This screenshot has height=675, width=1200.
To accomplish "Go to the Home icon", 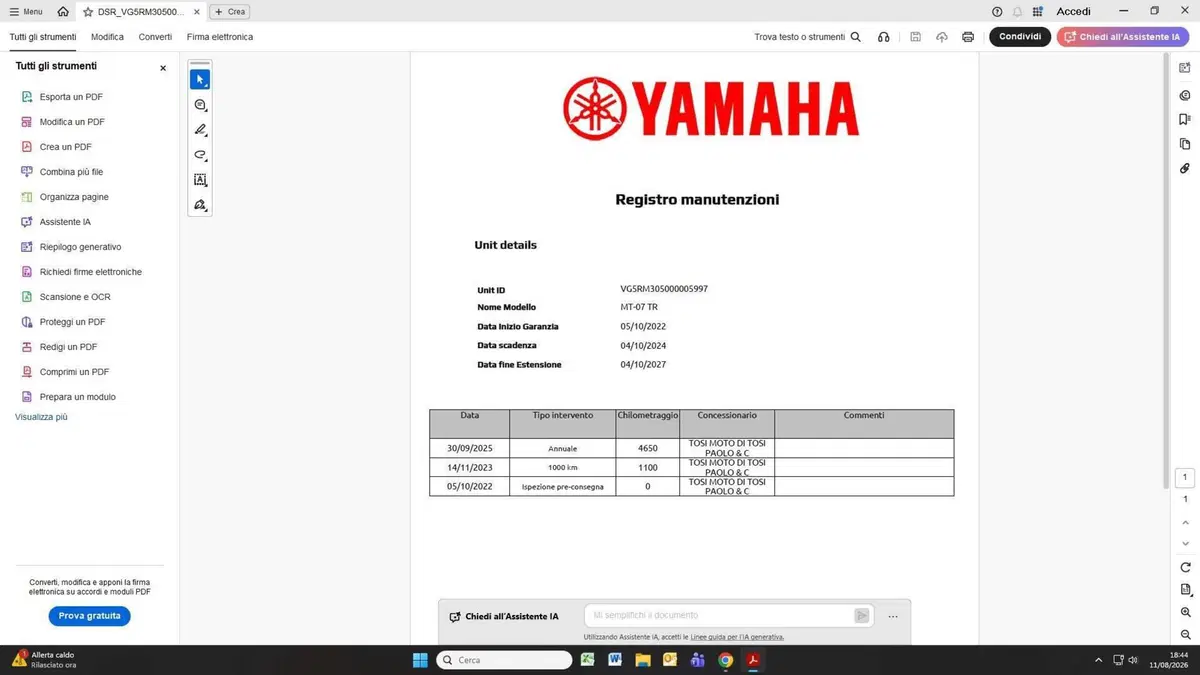I will (x=63, y=12).
